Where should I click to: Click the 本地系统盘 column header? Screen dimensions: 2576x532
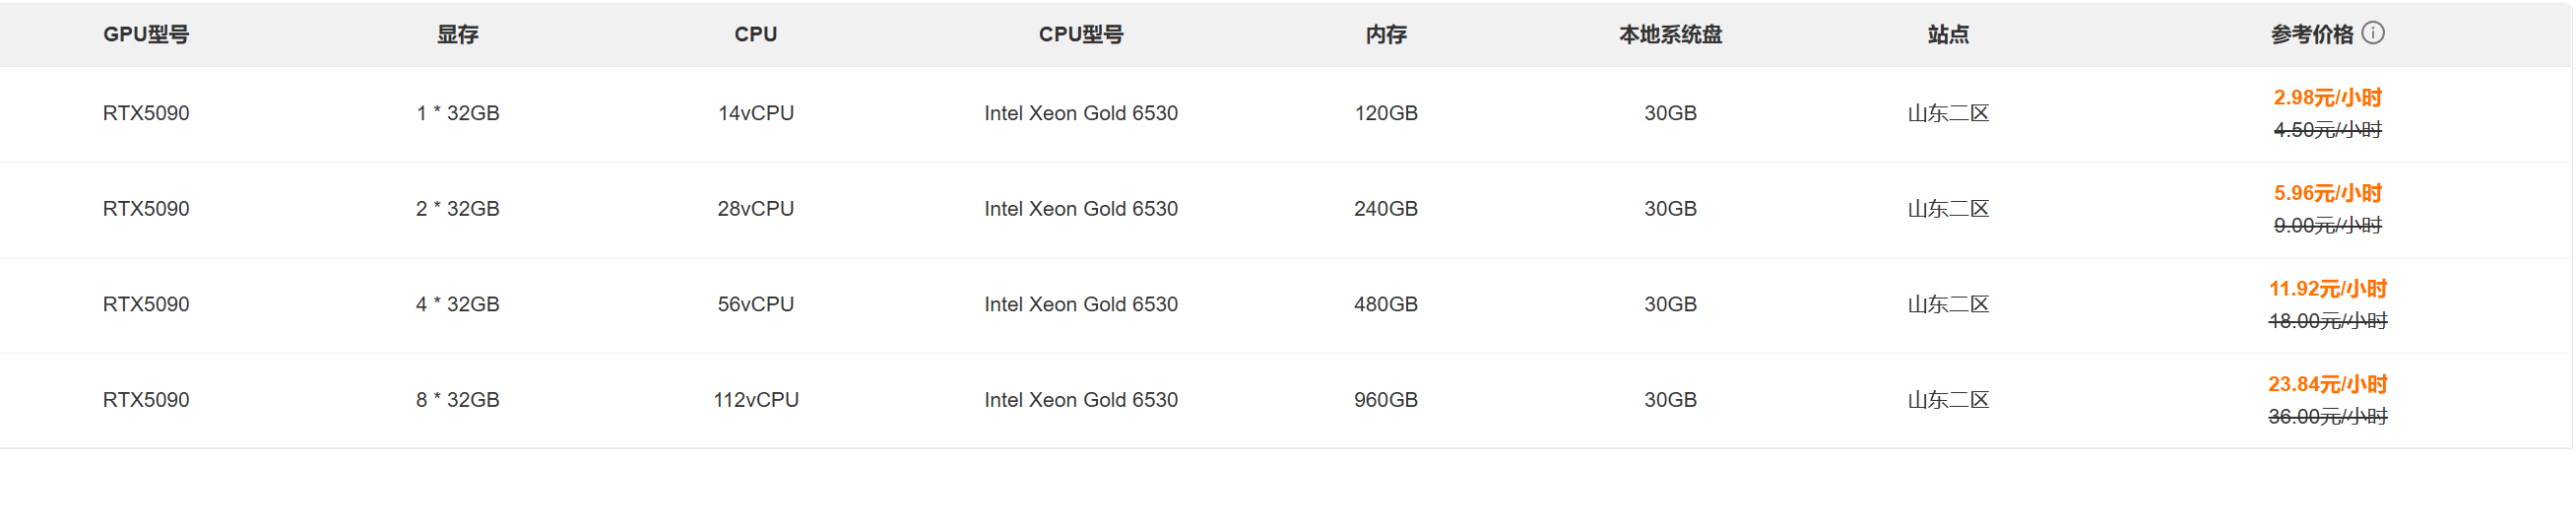tap(1670, 34)
